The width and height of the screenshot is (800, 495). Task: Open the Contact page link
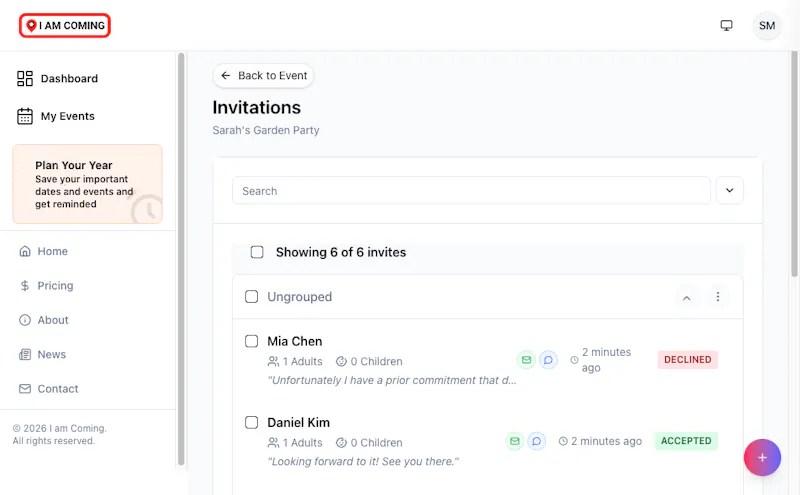(x=58, y=388)
